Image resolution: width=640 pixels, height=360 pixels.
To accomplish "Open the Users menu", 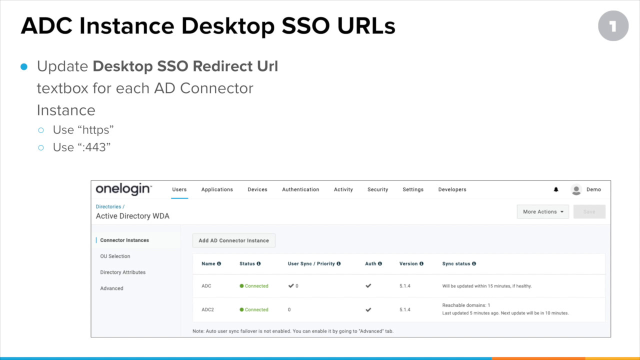I will (179, 189).
